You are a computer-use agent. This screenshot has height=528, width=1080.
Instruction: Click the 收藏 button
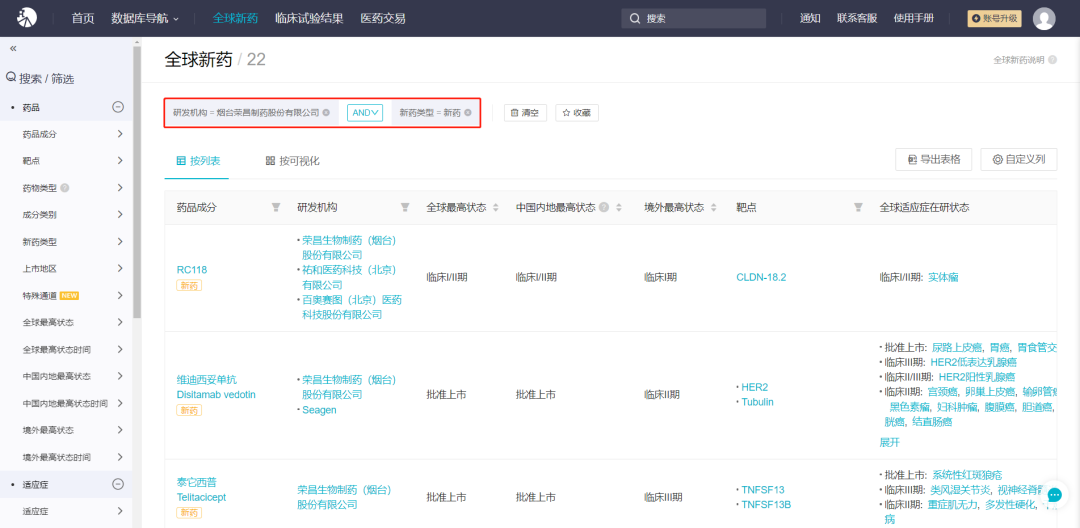(x=577, y=113)
